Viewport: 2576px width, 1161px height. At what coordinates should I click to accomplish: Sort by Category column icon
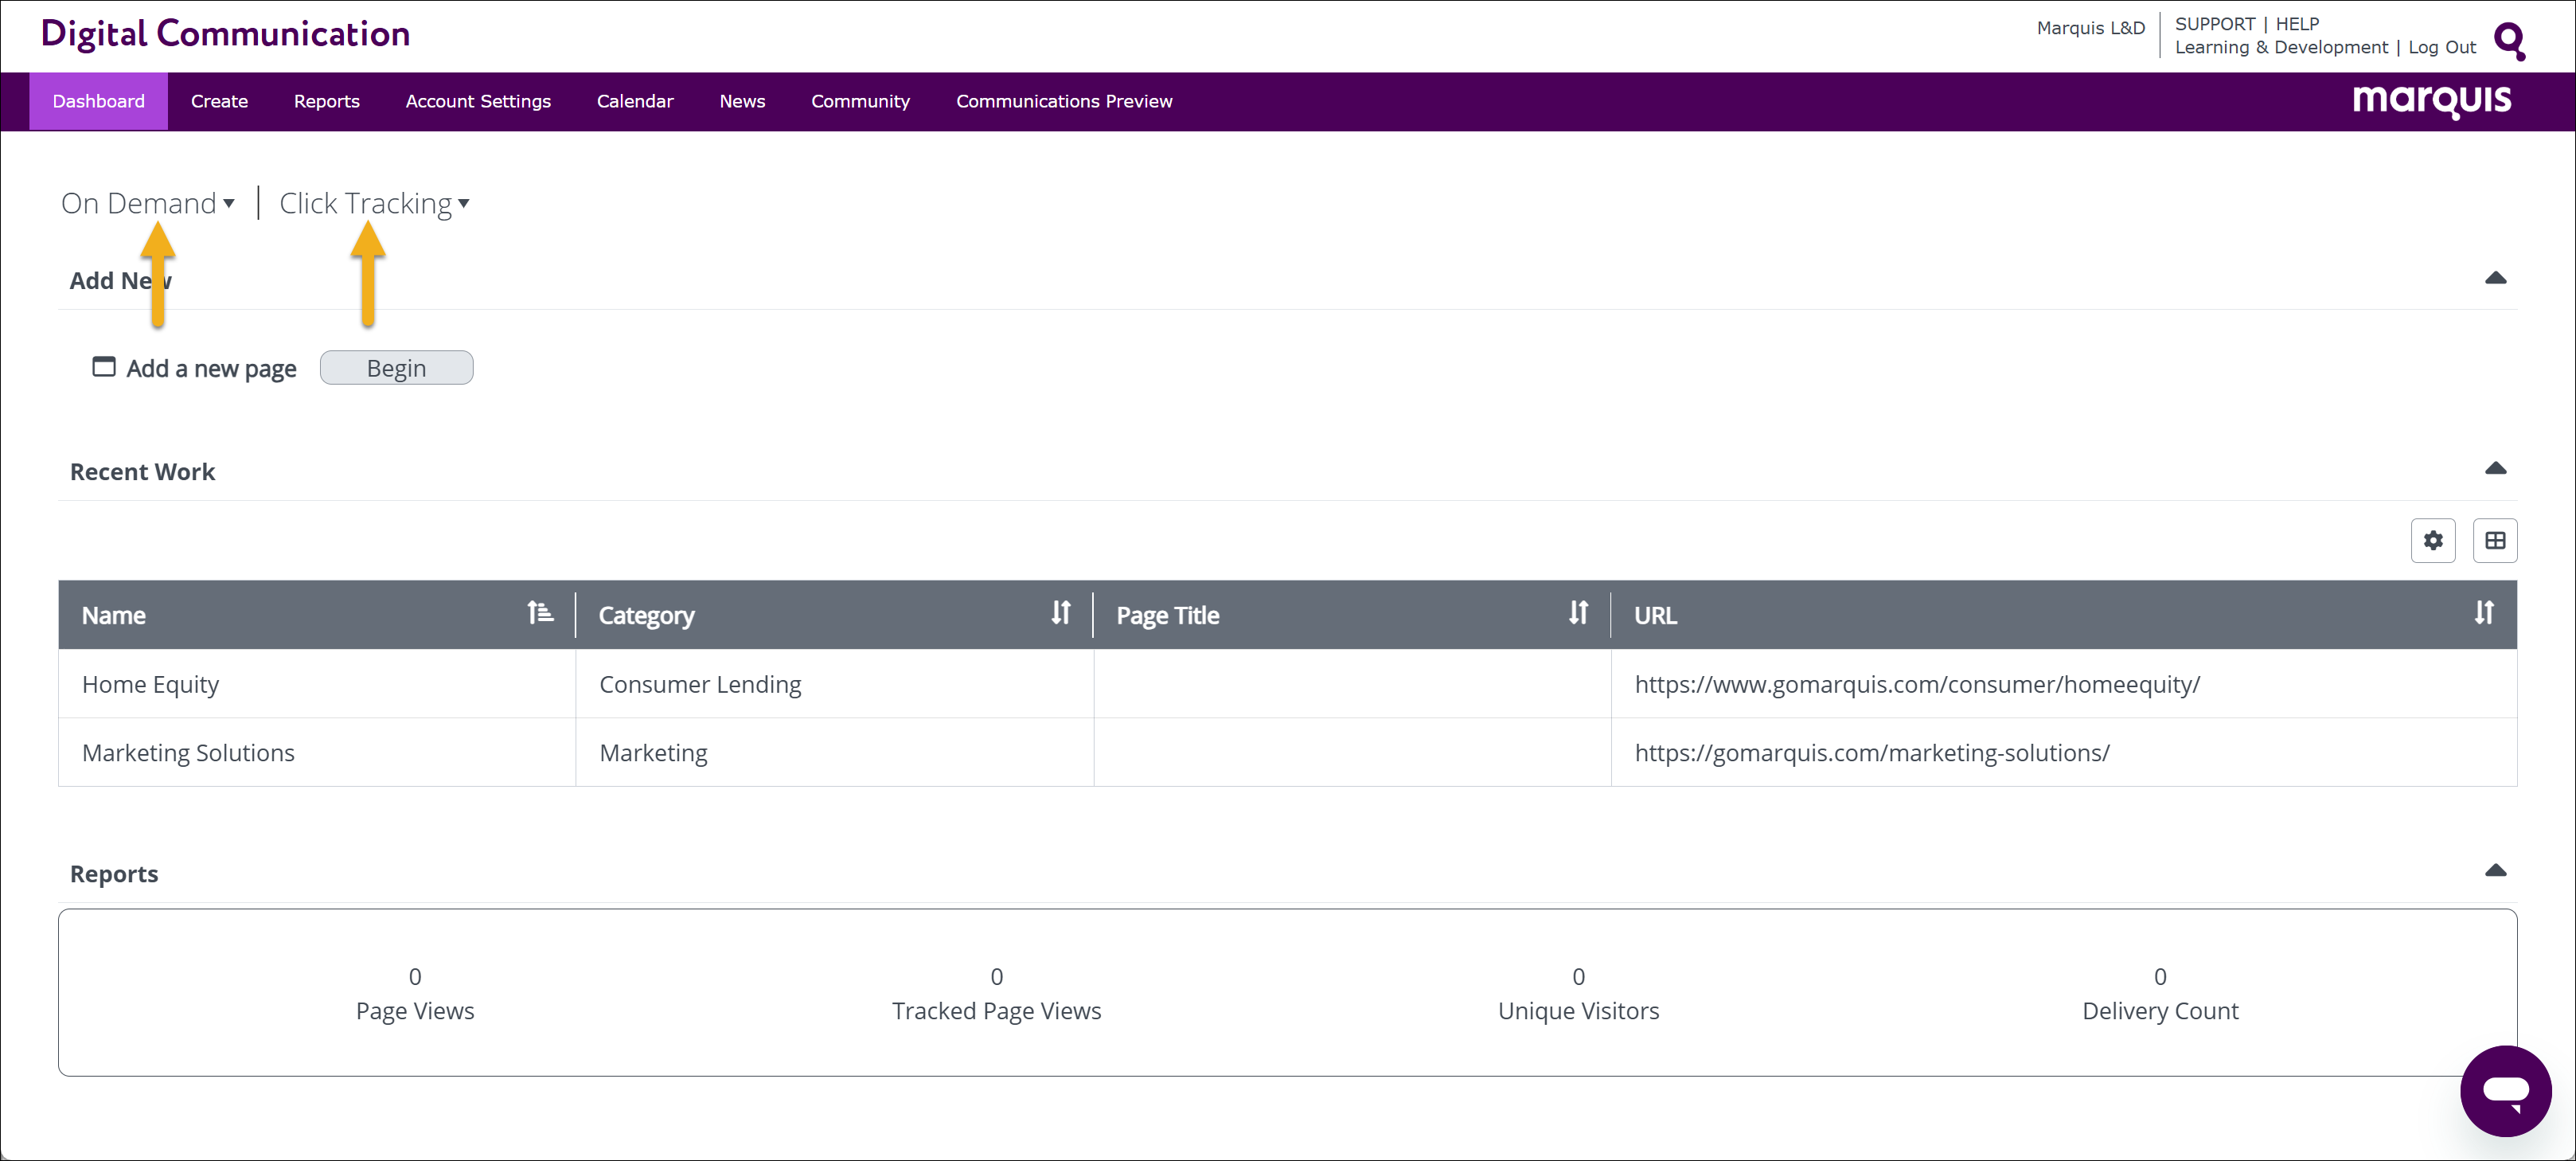[x=1061, y=612]
